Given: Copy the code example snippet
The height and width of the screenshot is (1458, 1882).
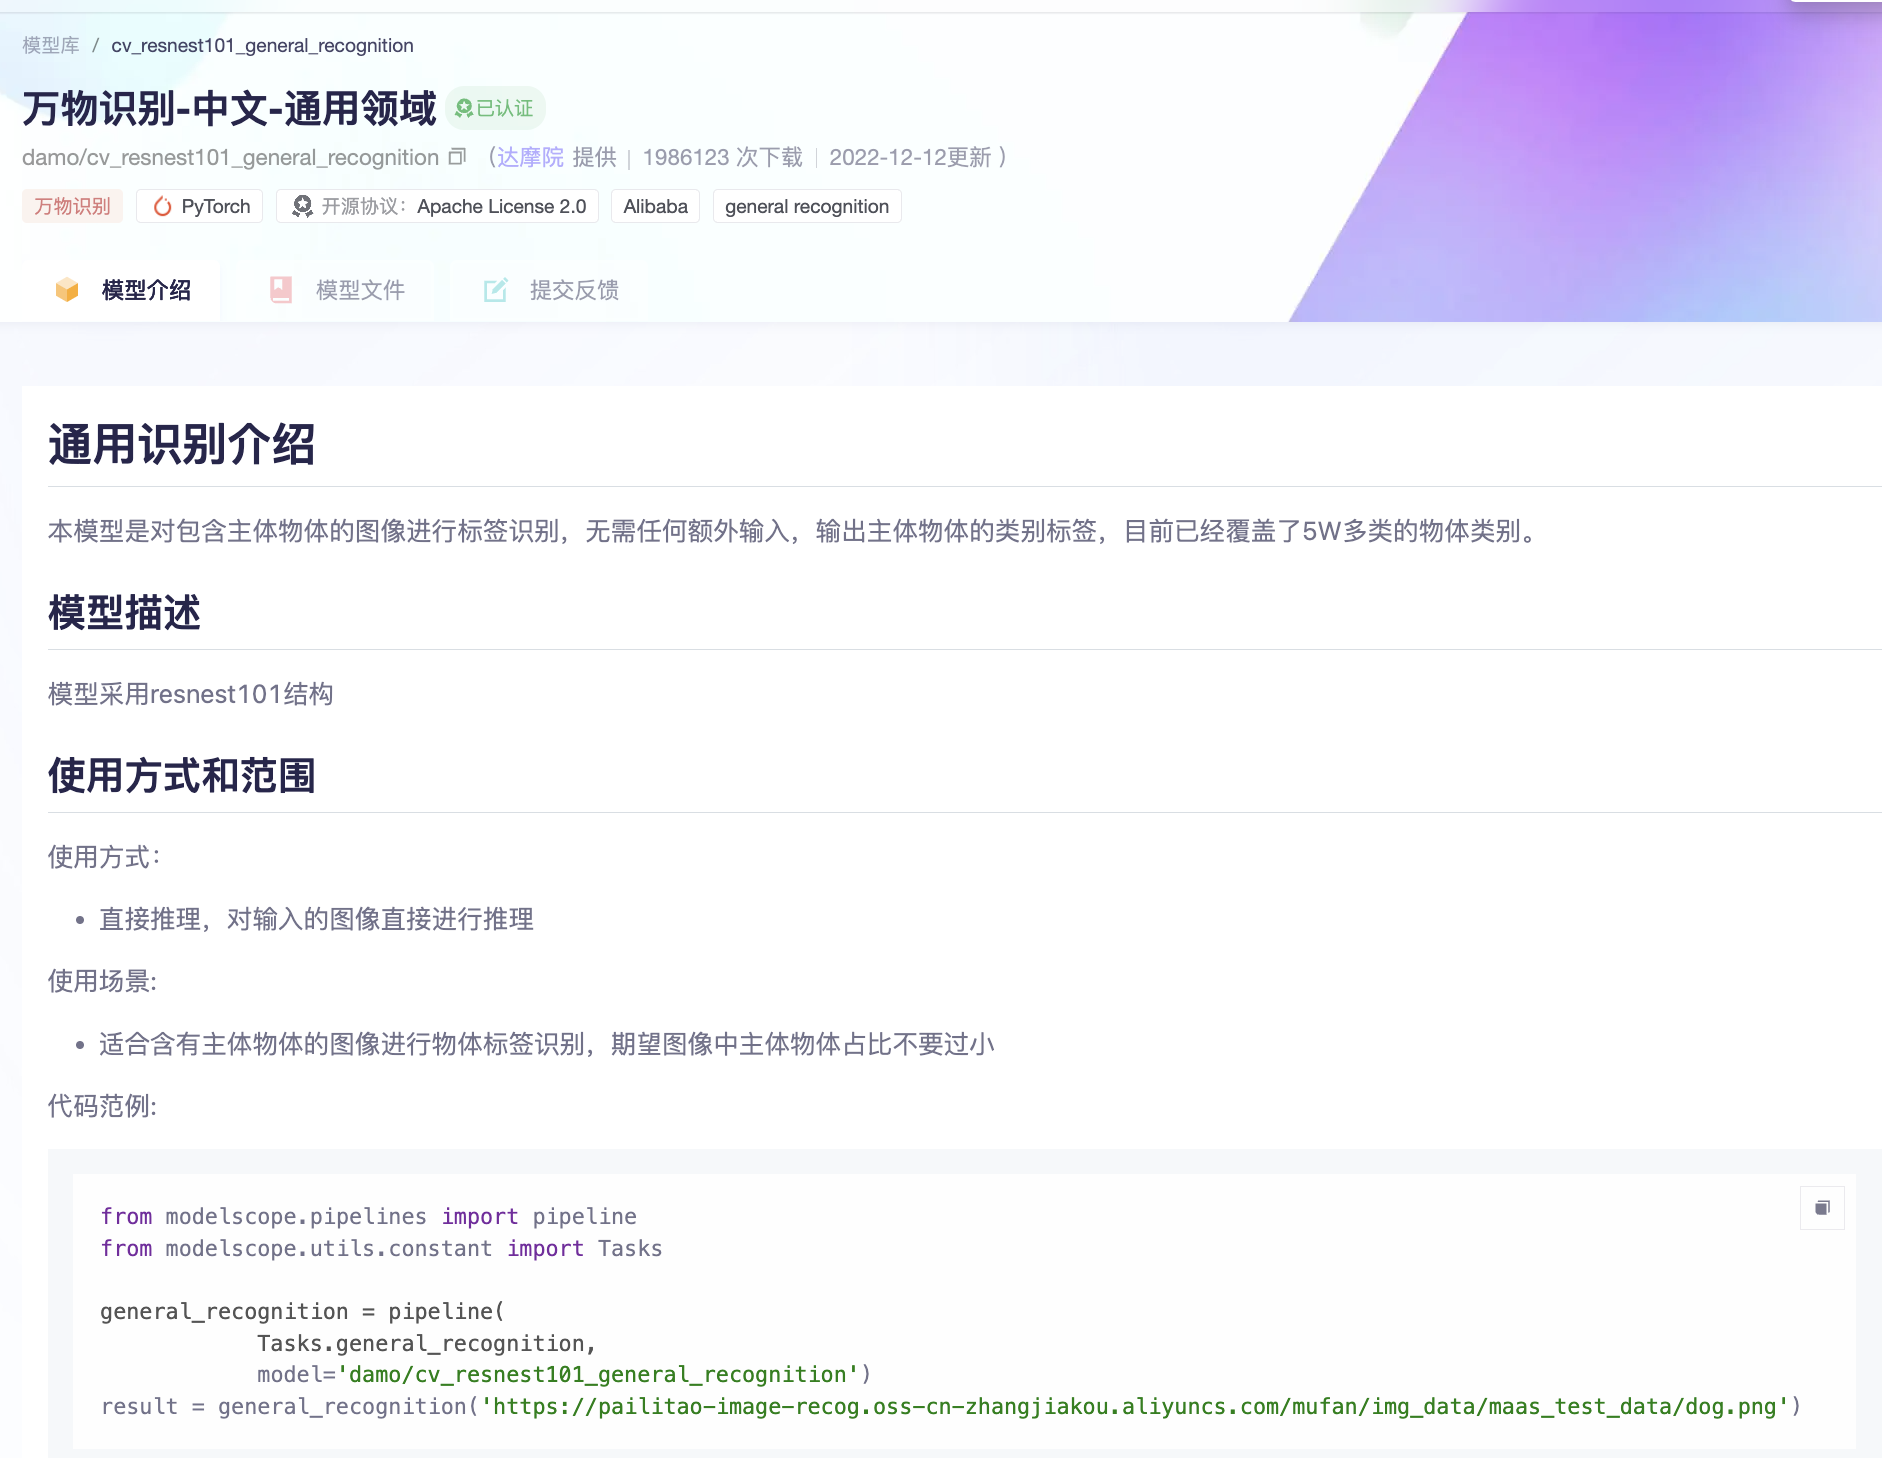Looking at the screenshot, I should pyautogui.click(x=1822, y=1208).
